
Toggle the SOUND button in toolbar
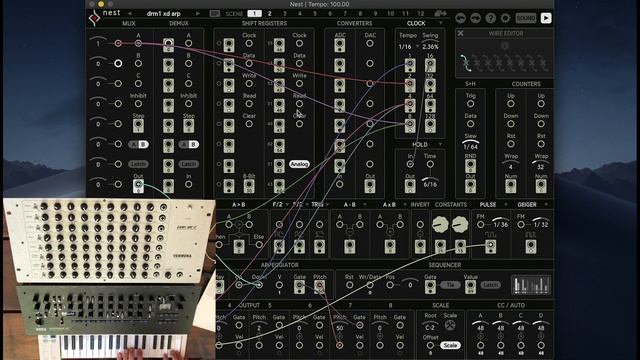click(525, 18)
